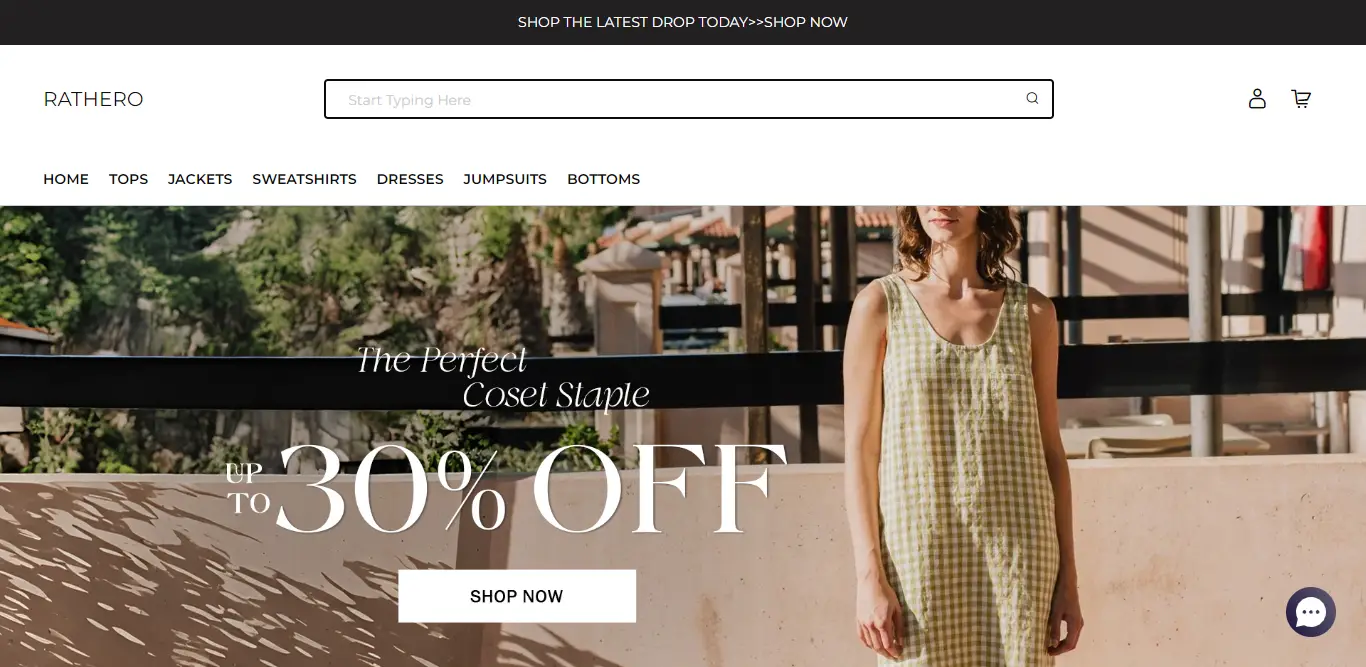1366x667 pixels.
Task: Open the BOTTOMS category
Action: pos(603,179)
